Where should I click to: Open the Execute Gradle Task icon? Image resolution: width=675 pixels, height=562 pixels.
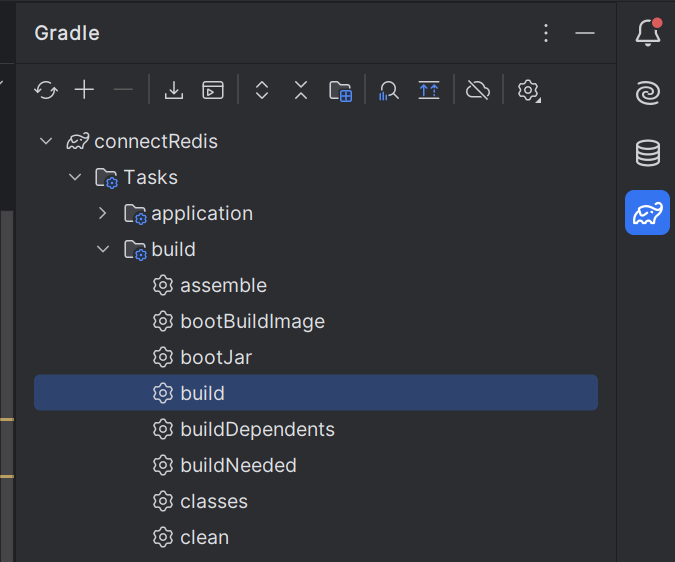click(213, 90)
